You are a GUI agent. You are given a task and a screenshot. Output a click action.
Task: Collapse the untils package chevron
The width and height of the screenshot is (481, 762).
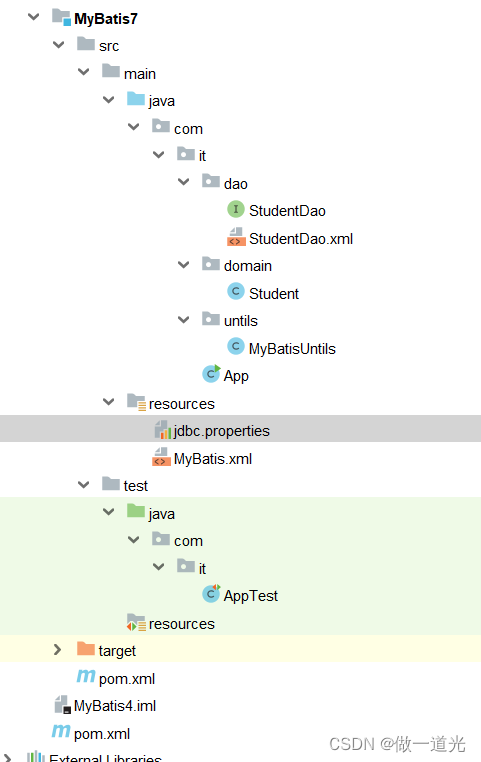point(184,320)
